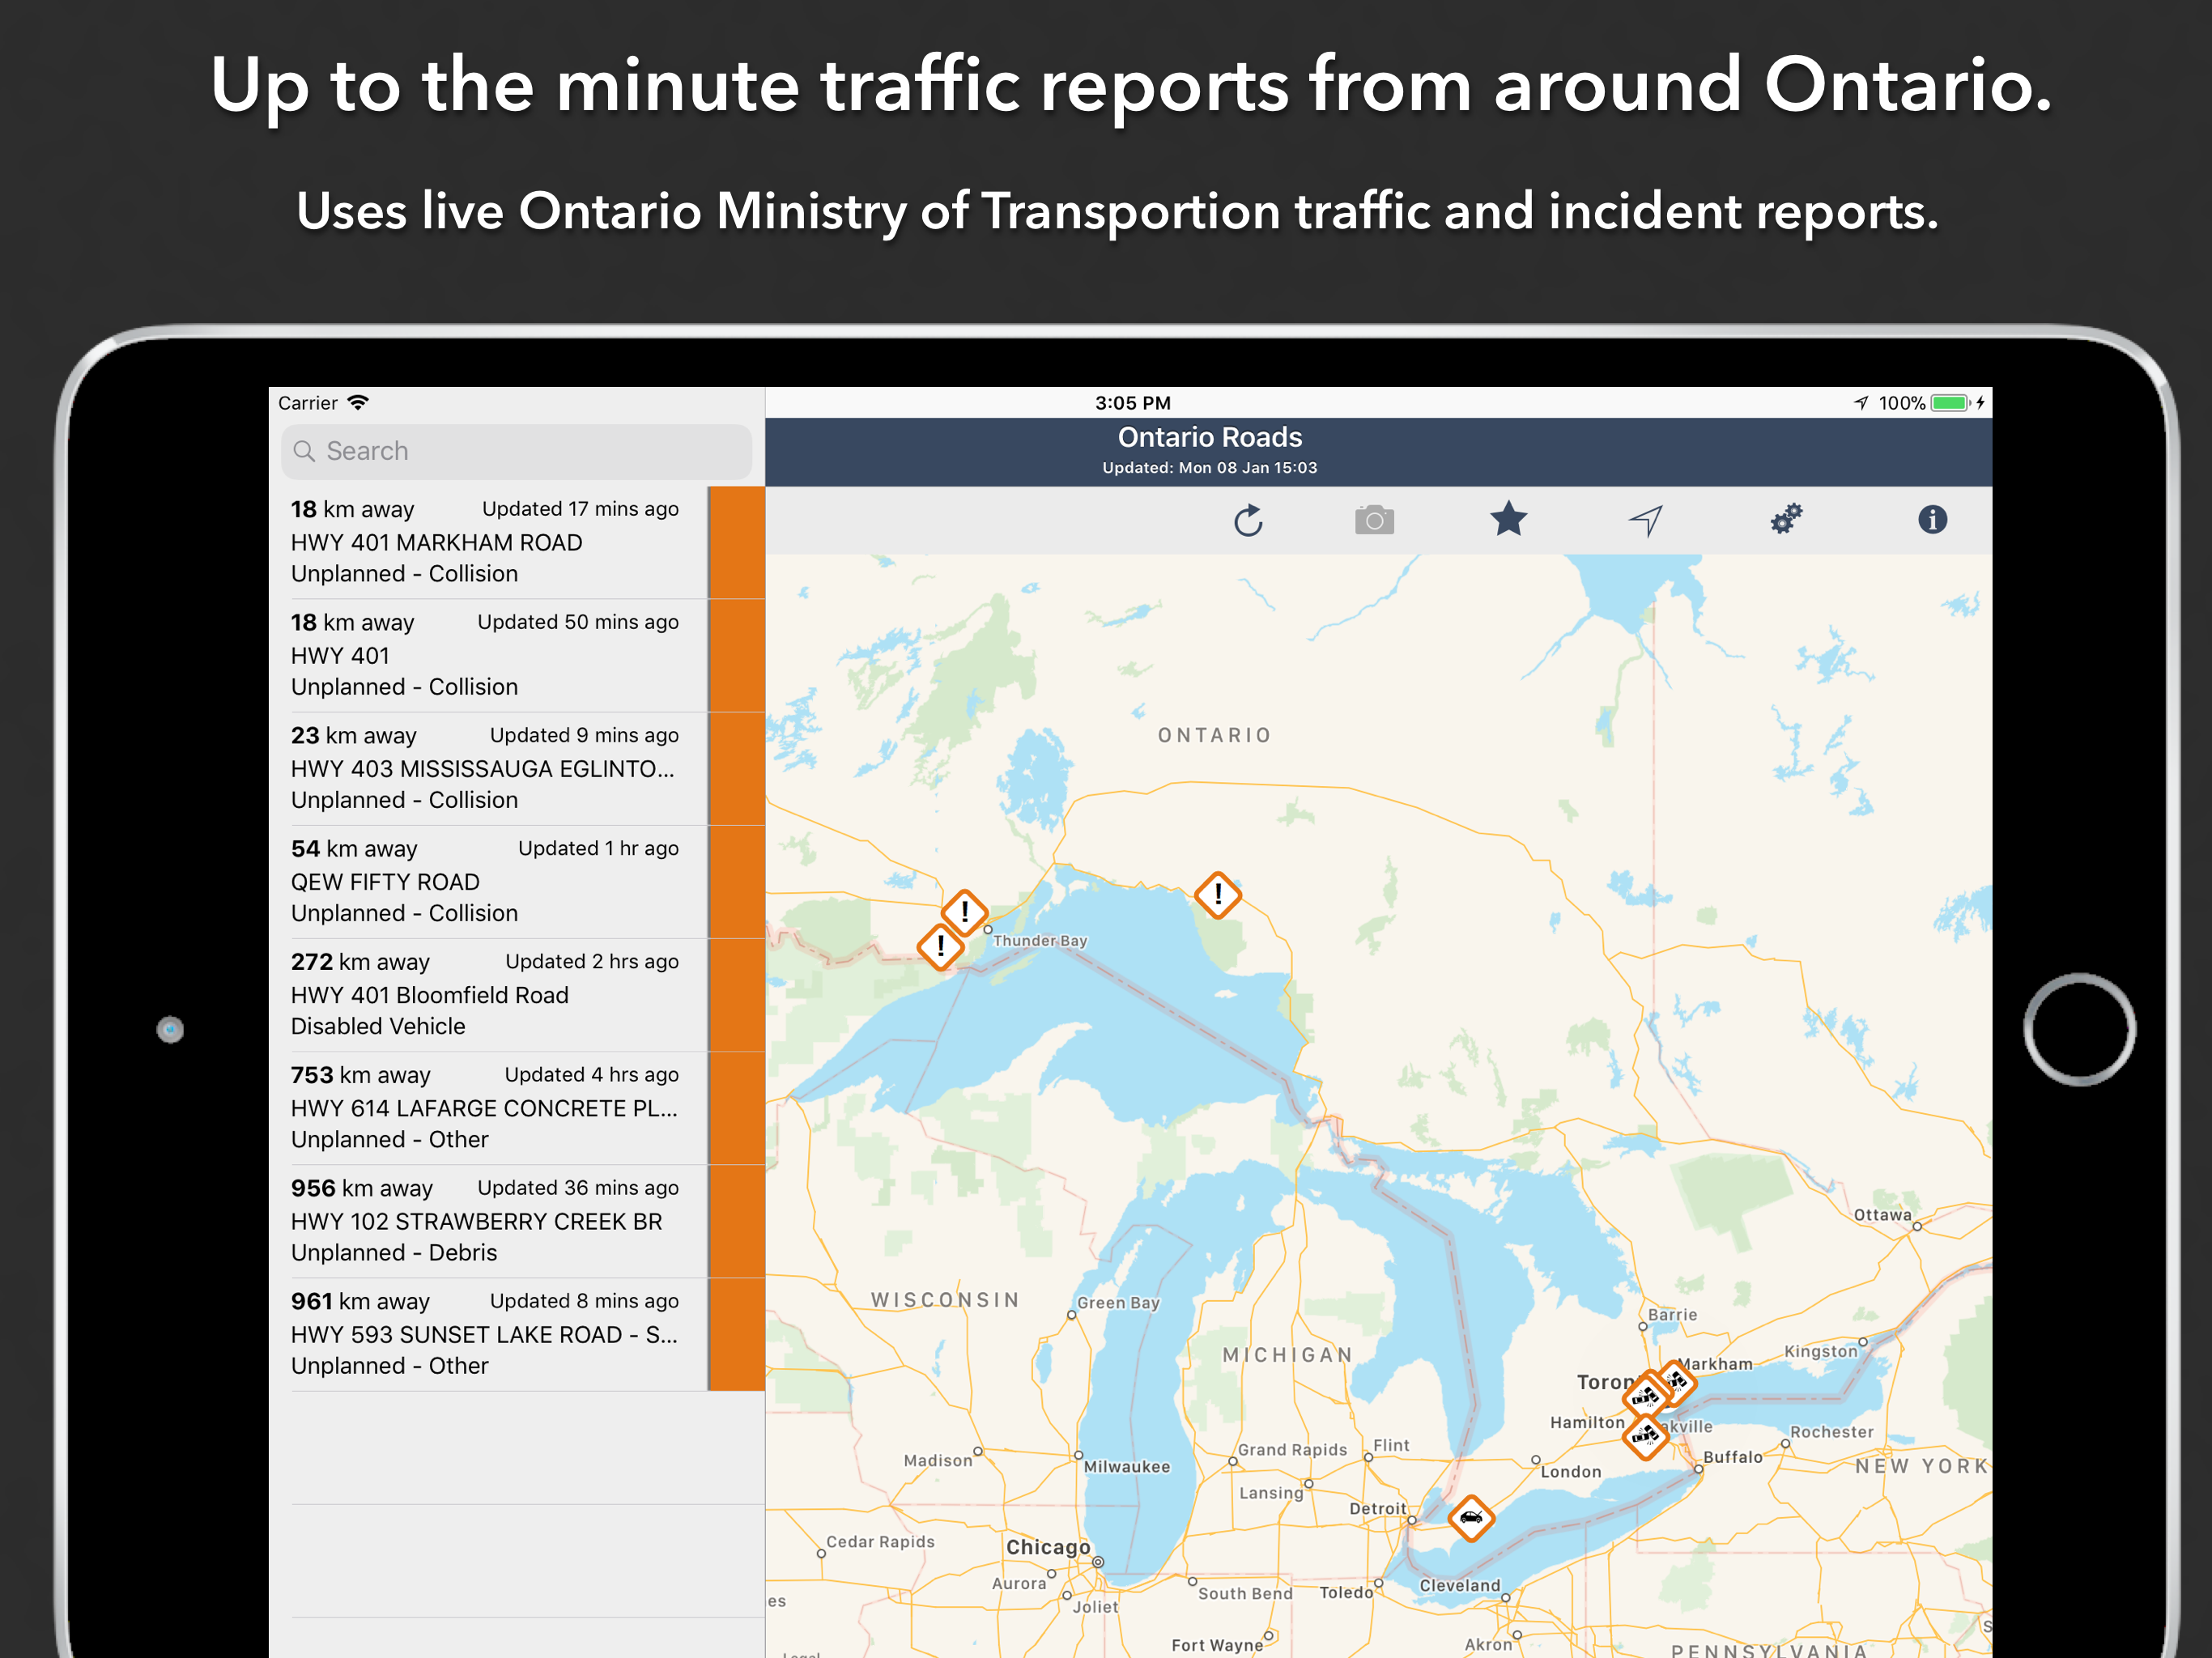Open the traffic cameras icon
The height and width of the screenshot is (1658, 2212).
(1374, 520)
